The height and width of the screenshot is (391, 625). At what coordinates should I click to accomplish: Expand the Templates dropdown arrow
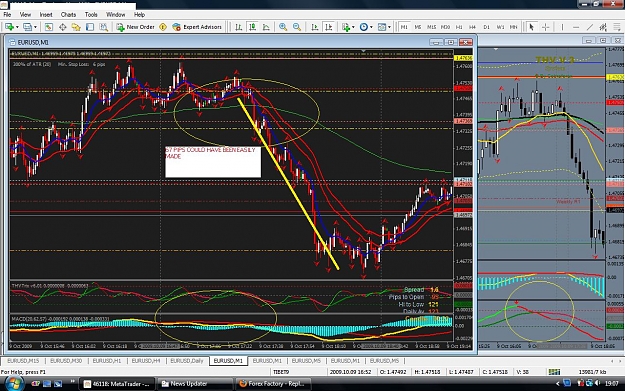[x=389, y=27]
